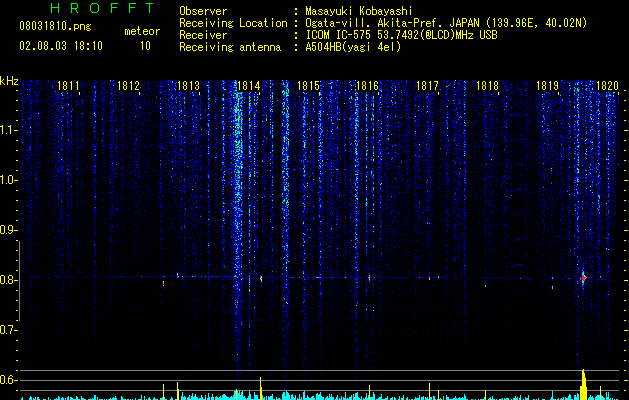Click the kHz axis unit label
The image size is (629, 400).
click(9, 81)
